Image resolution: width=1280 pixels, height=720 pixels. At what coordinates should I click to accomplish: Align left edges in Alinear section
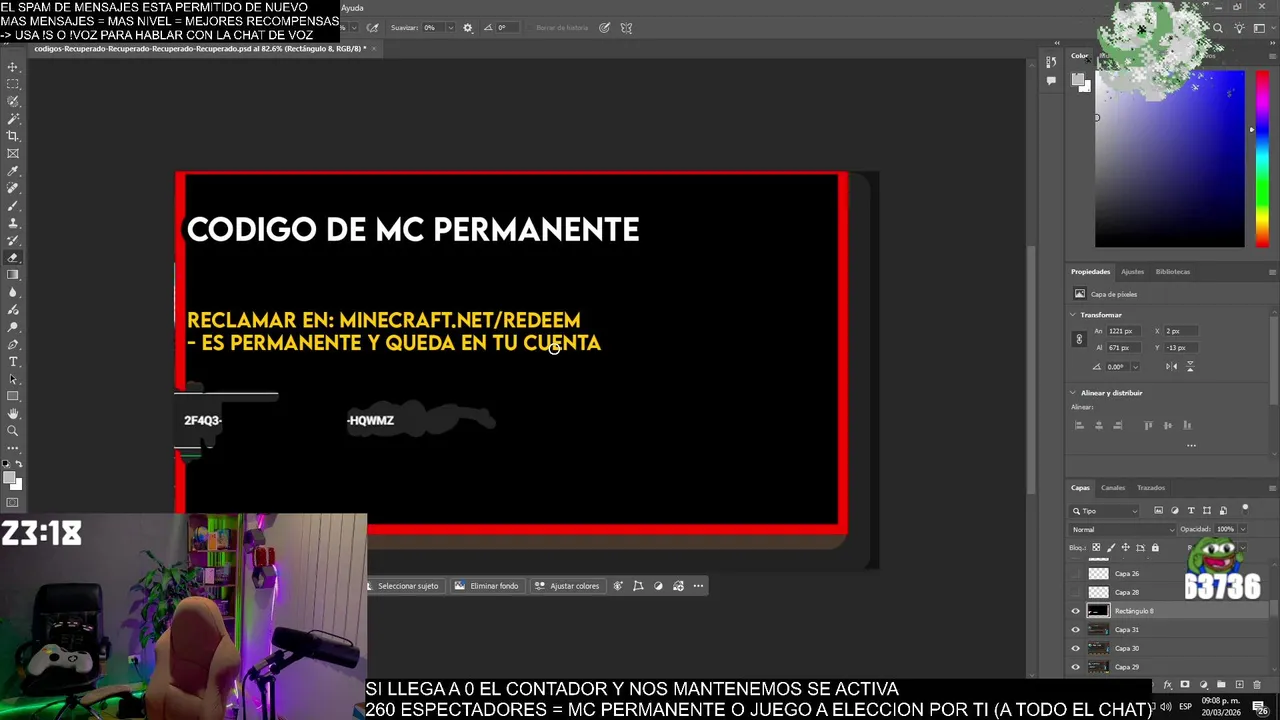(x=1079, y=425)
